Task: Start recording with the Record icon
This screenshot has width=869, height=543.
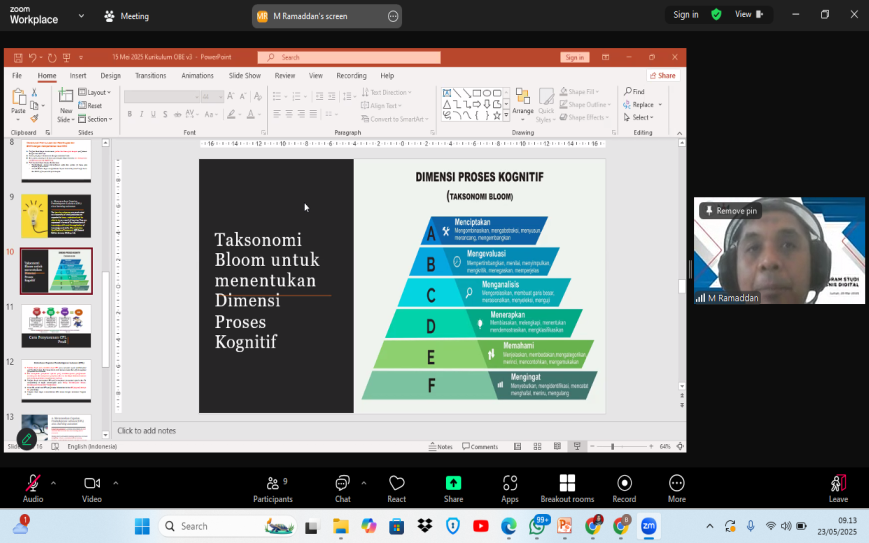Action: pos(624,484)
